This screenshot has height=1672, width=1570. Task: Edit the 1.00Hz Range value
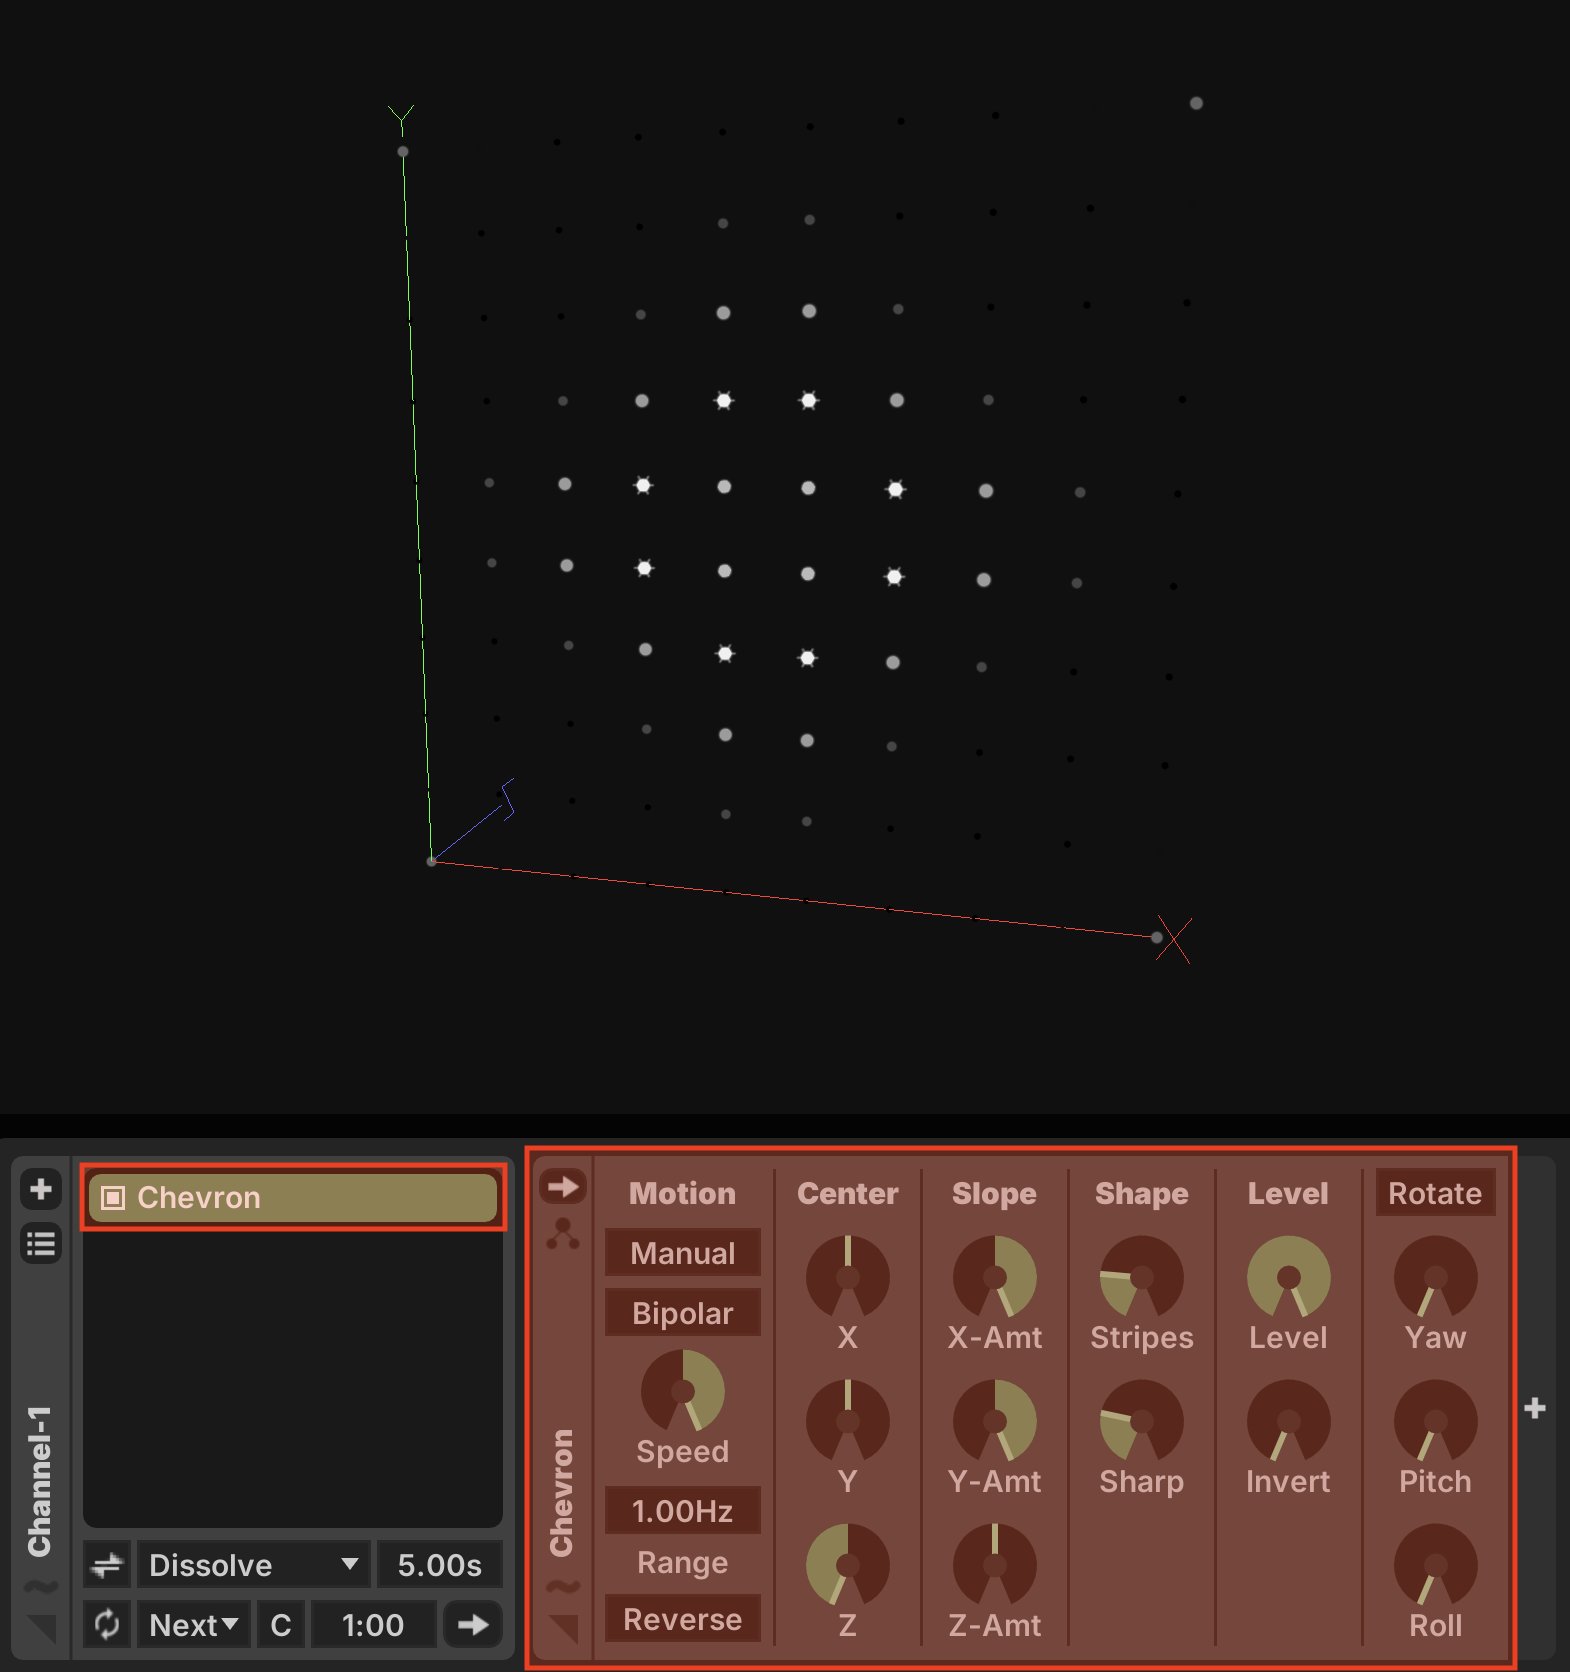tap(683, 1511)
